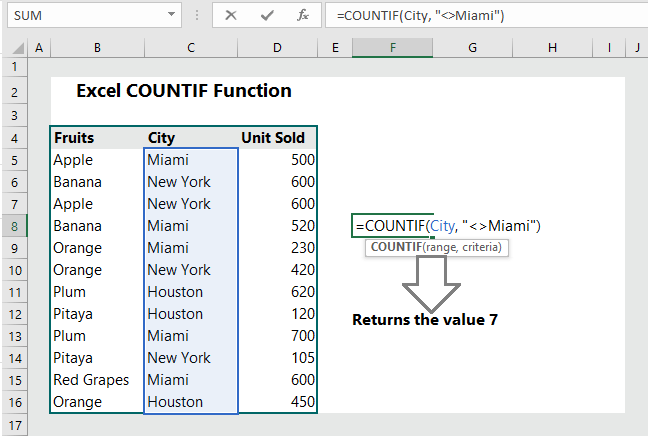Click the New York cell in row 6
This screenshot has width=648, height=436.
click(191, 182)
